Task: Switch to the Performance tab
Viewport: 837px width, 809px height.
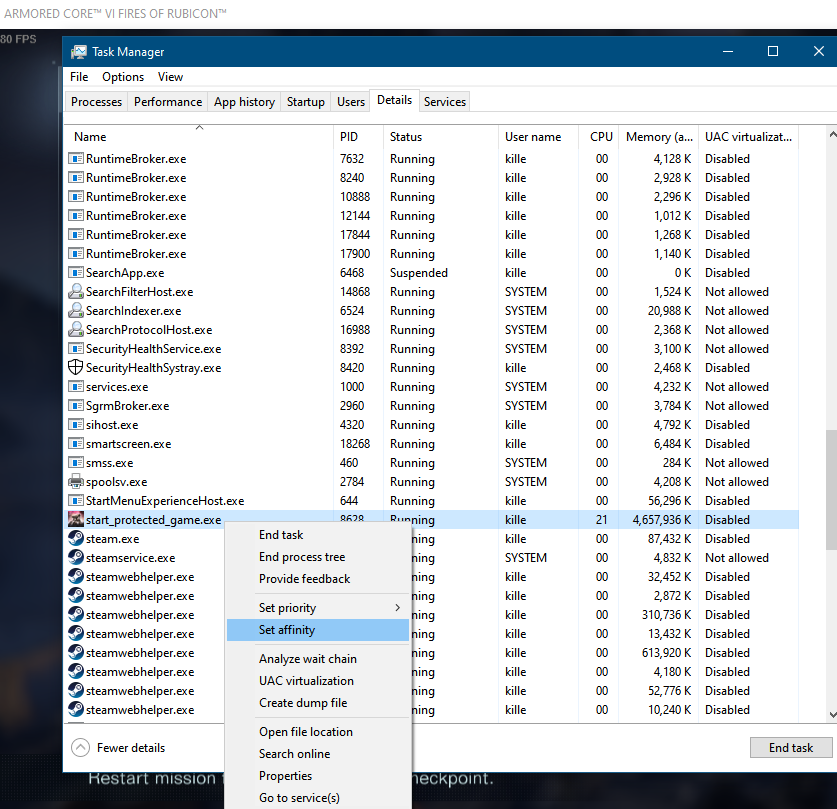Action: click(x=168, y=102)
